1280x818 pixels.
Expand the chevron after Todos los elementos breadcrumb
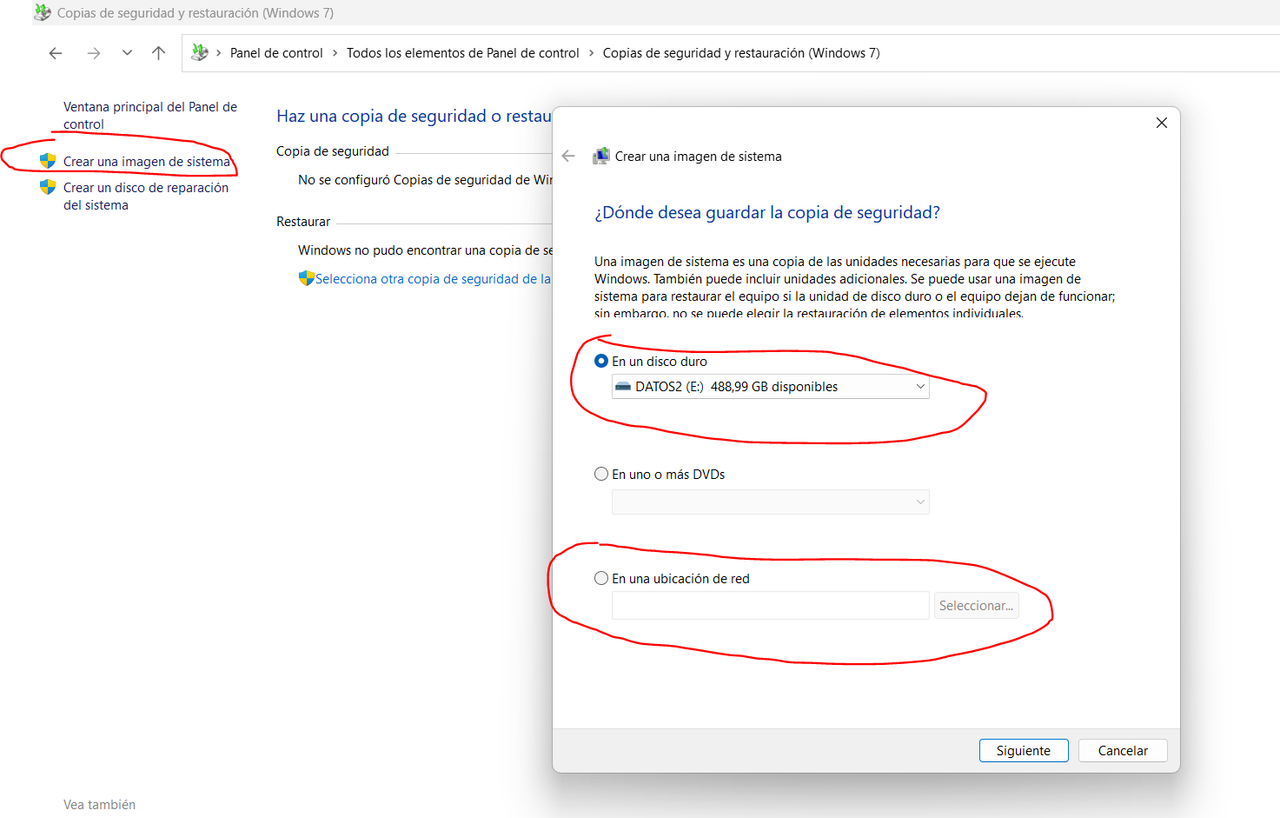click(591, 53)
